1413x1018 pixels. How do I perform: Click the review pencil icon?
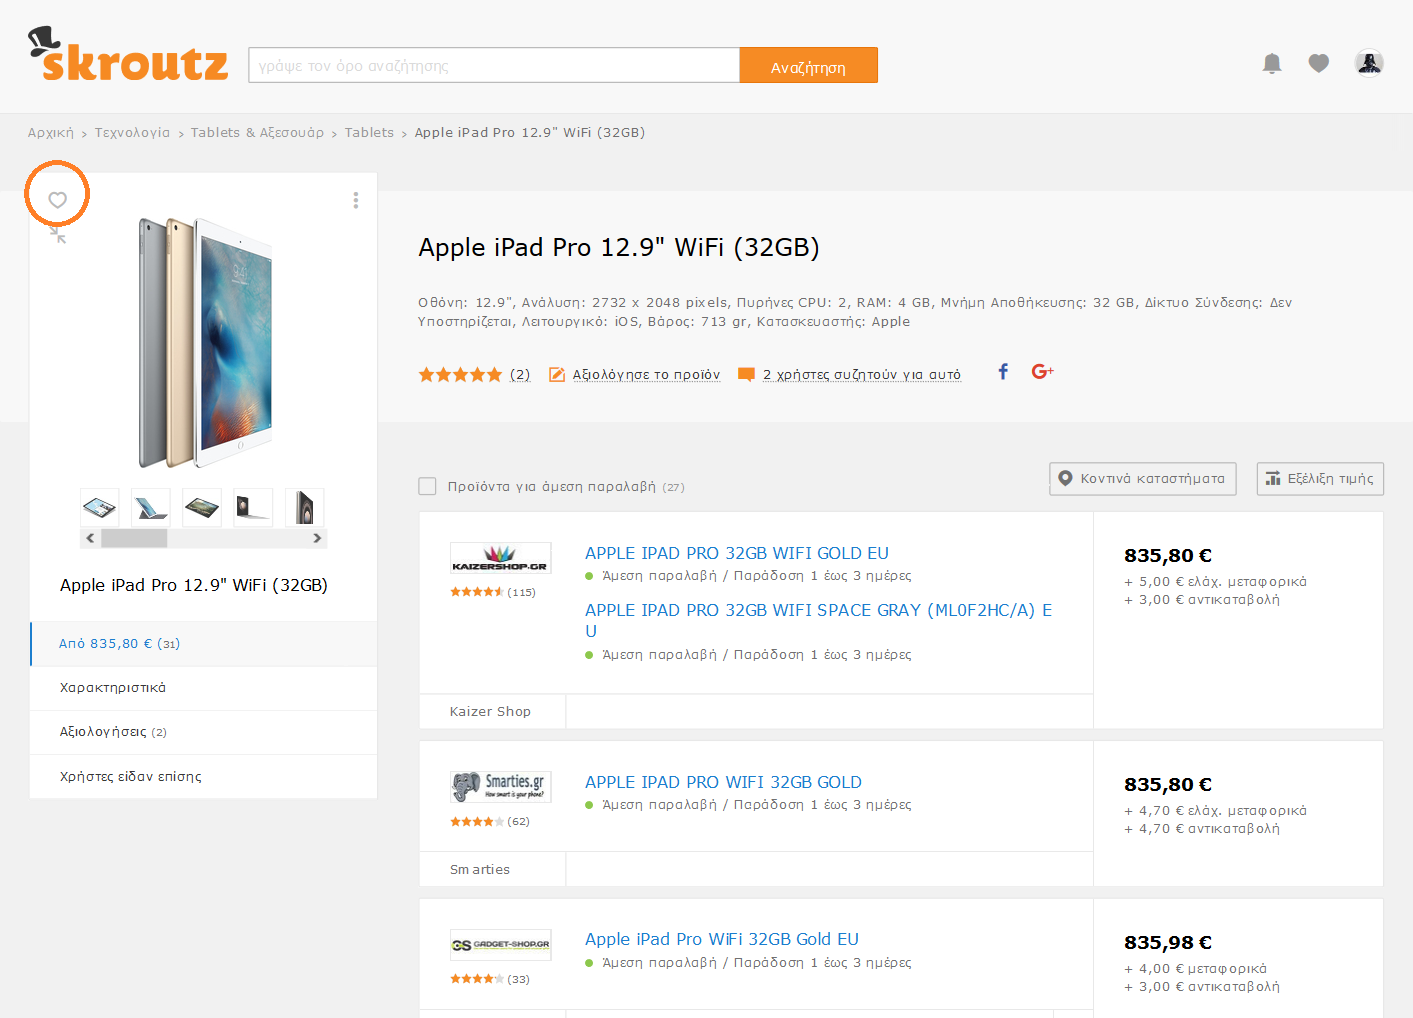pyautogui.click(x=557, y=375)
